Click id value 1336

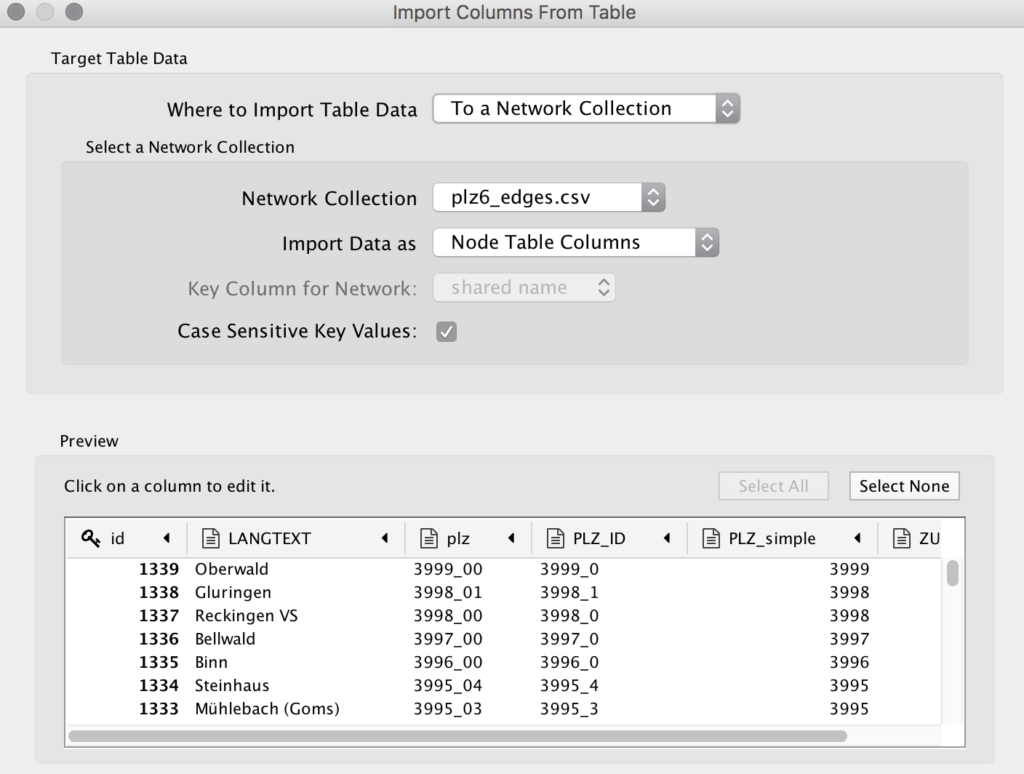(x=159, y=639)
